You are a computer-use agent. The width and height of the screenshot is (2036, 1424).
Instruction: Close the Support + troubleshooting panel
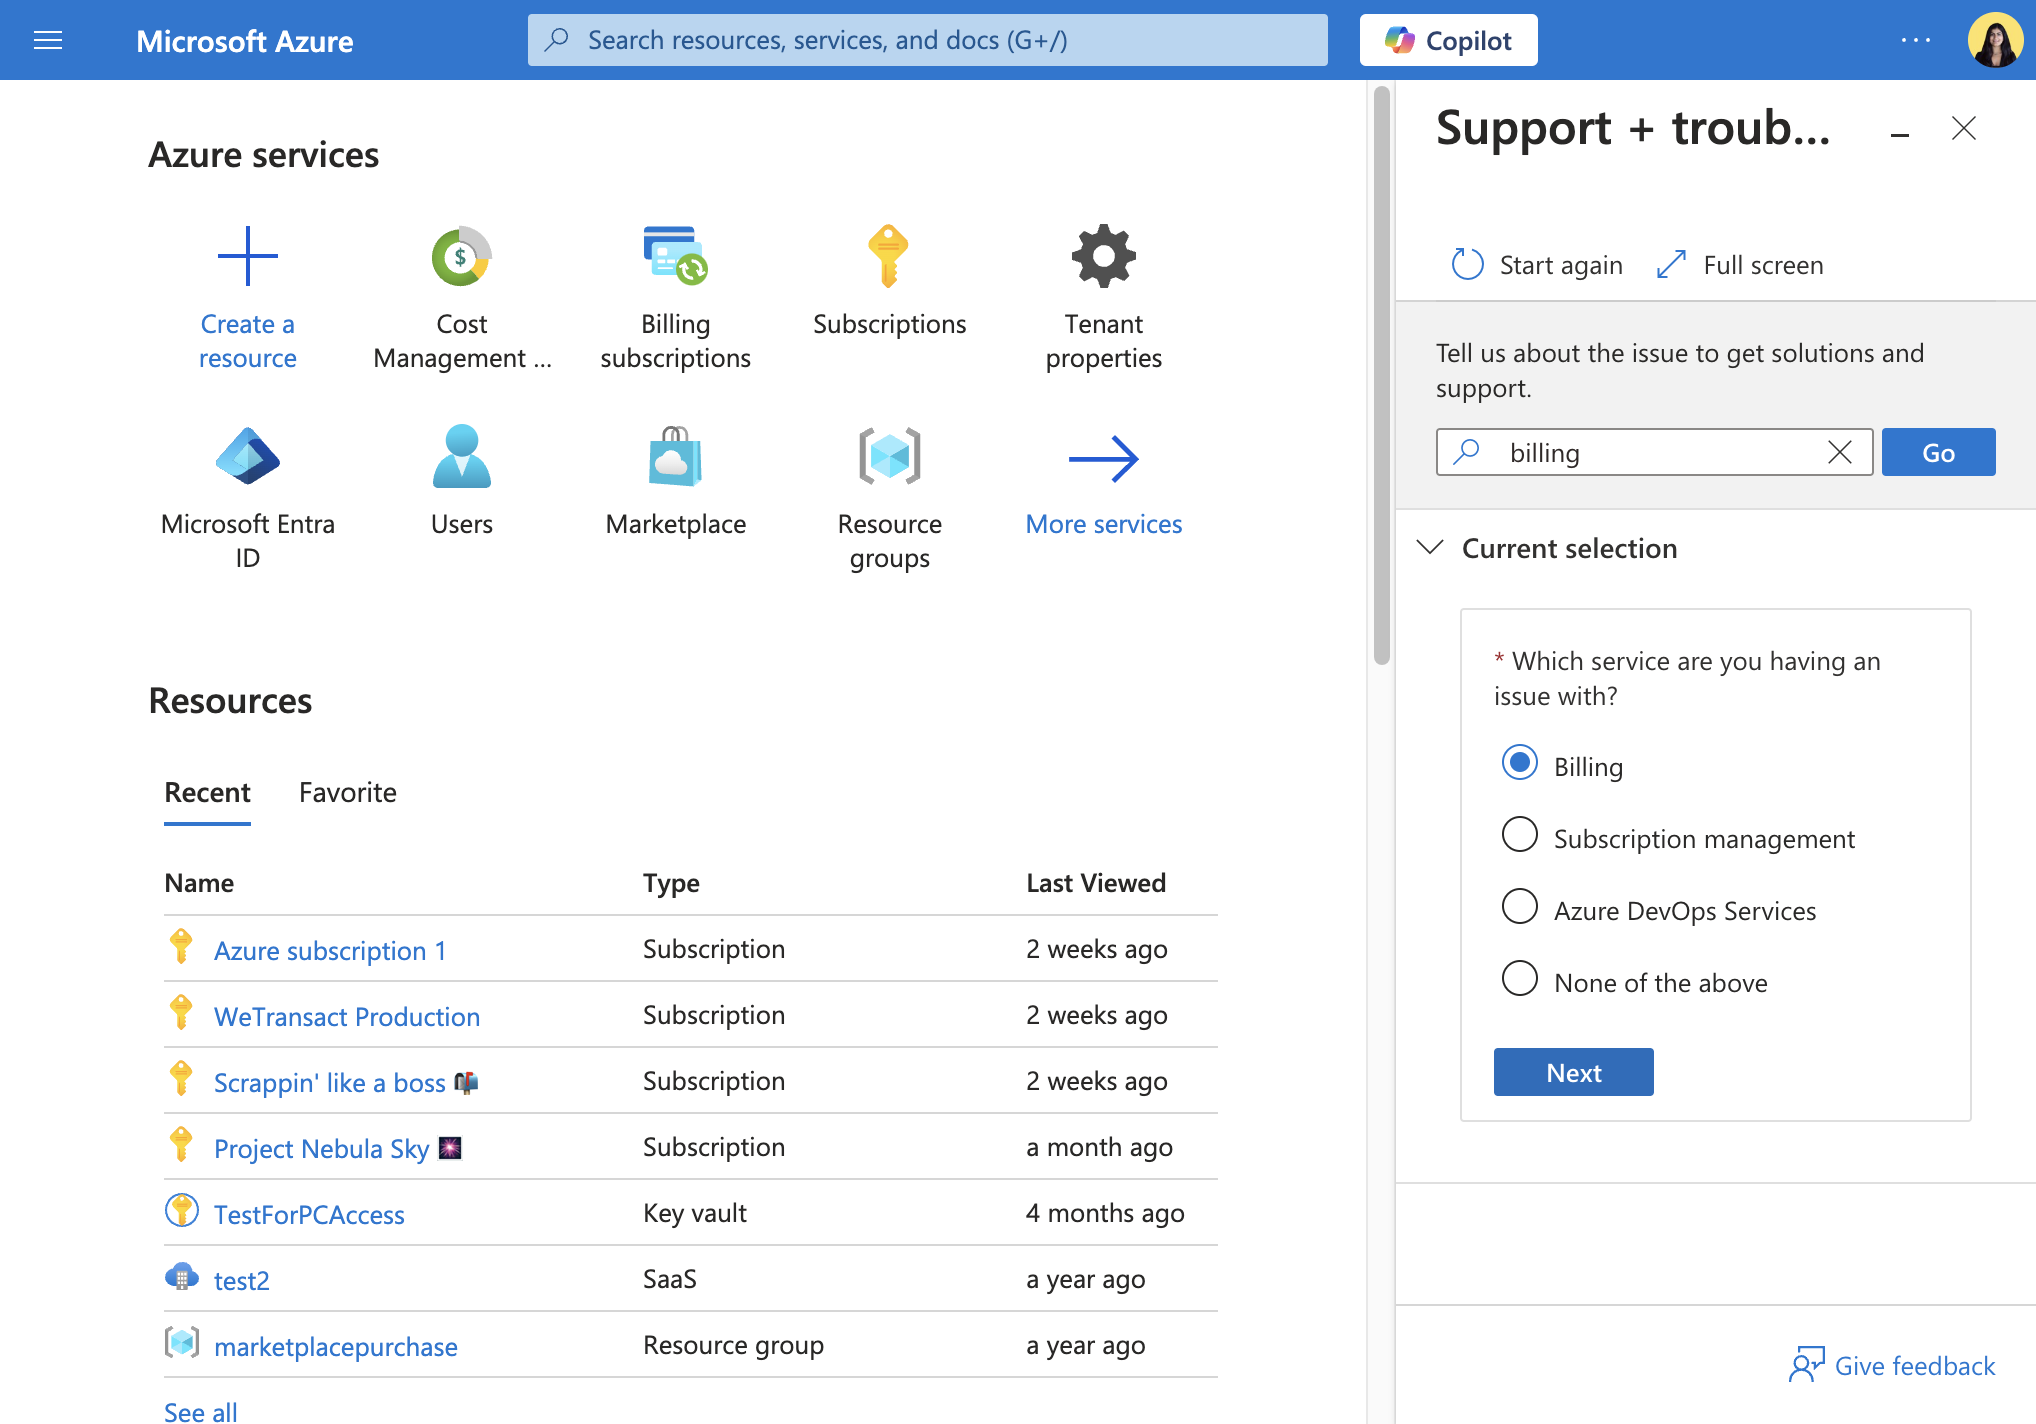coord(1964,128)
